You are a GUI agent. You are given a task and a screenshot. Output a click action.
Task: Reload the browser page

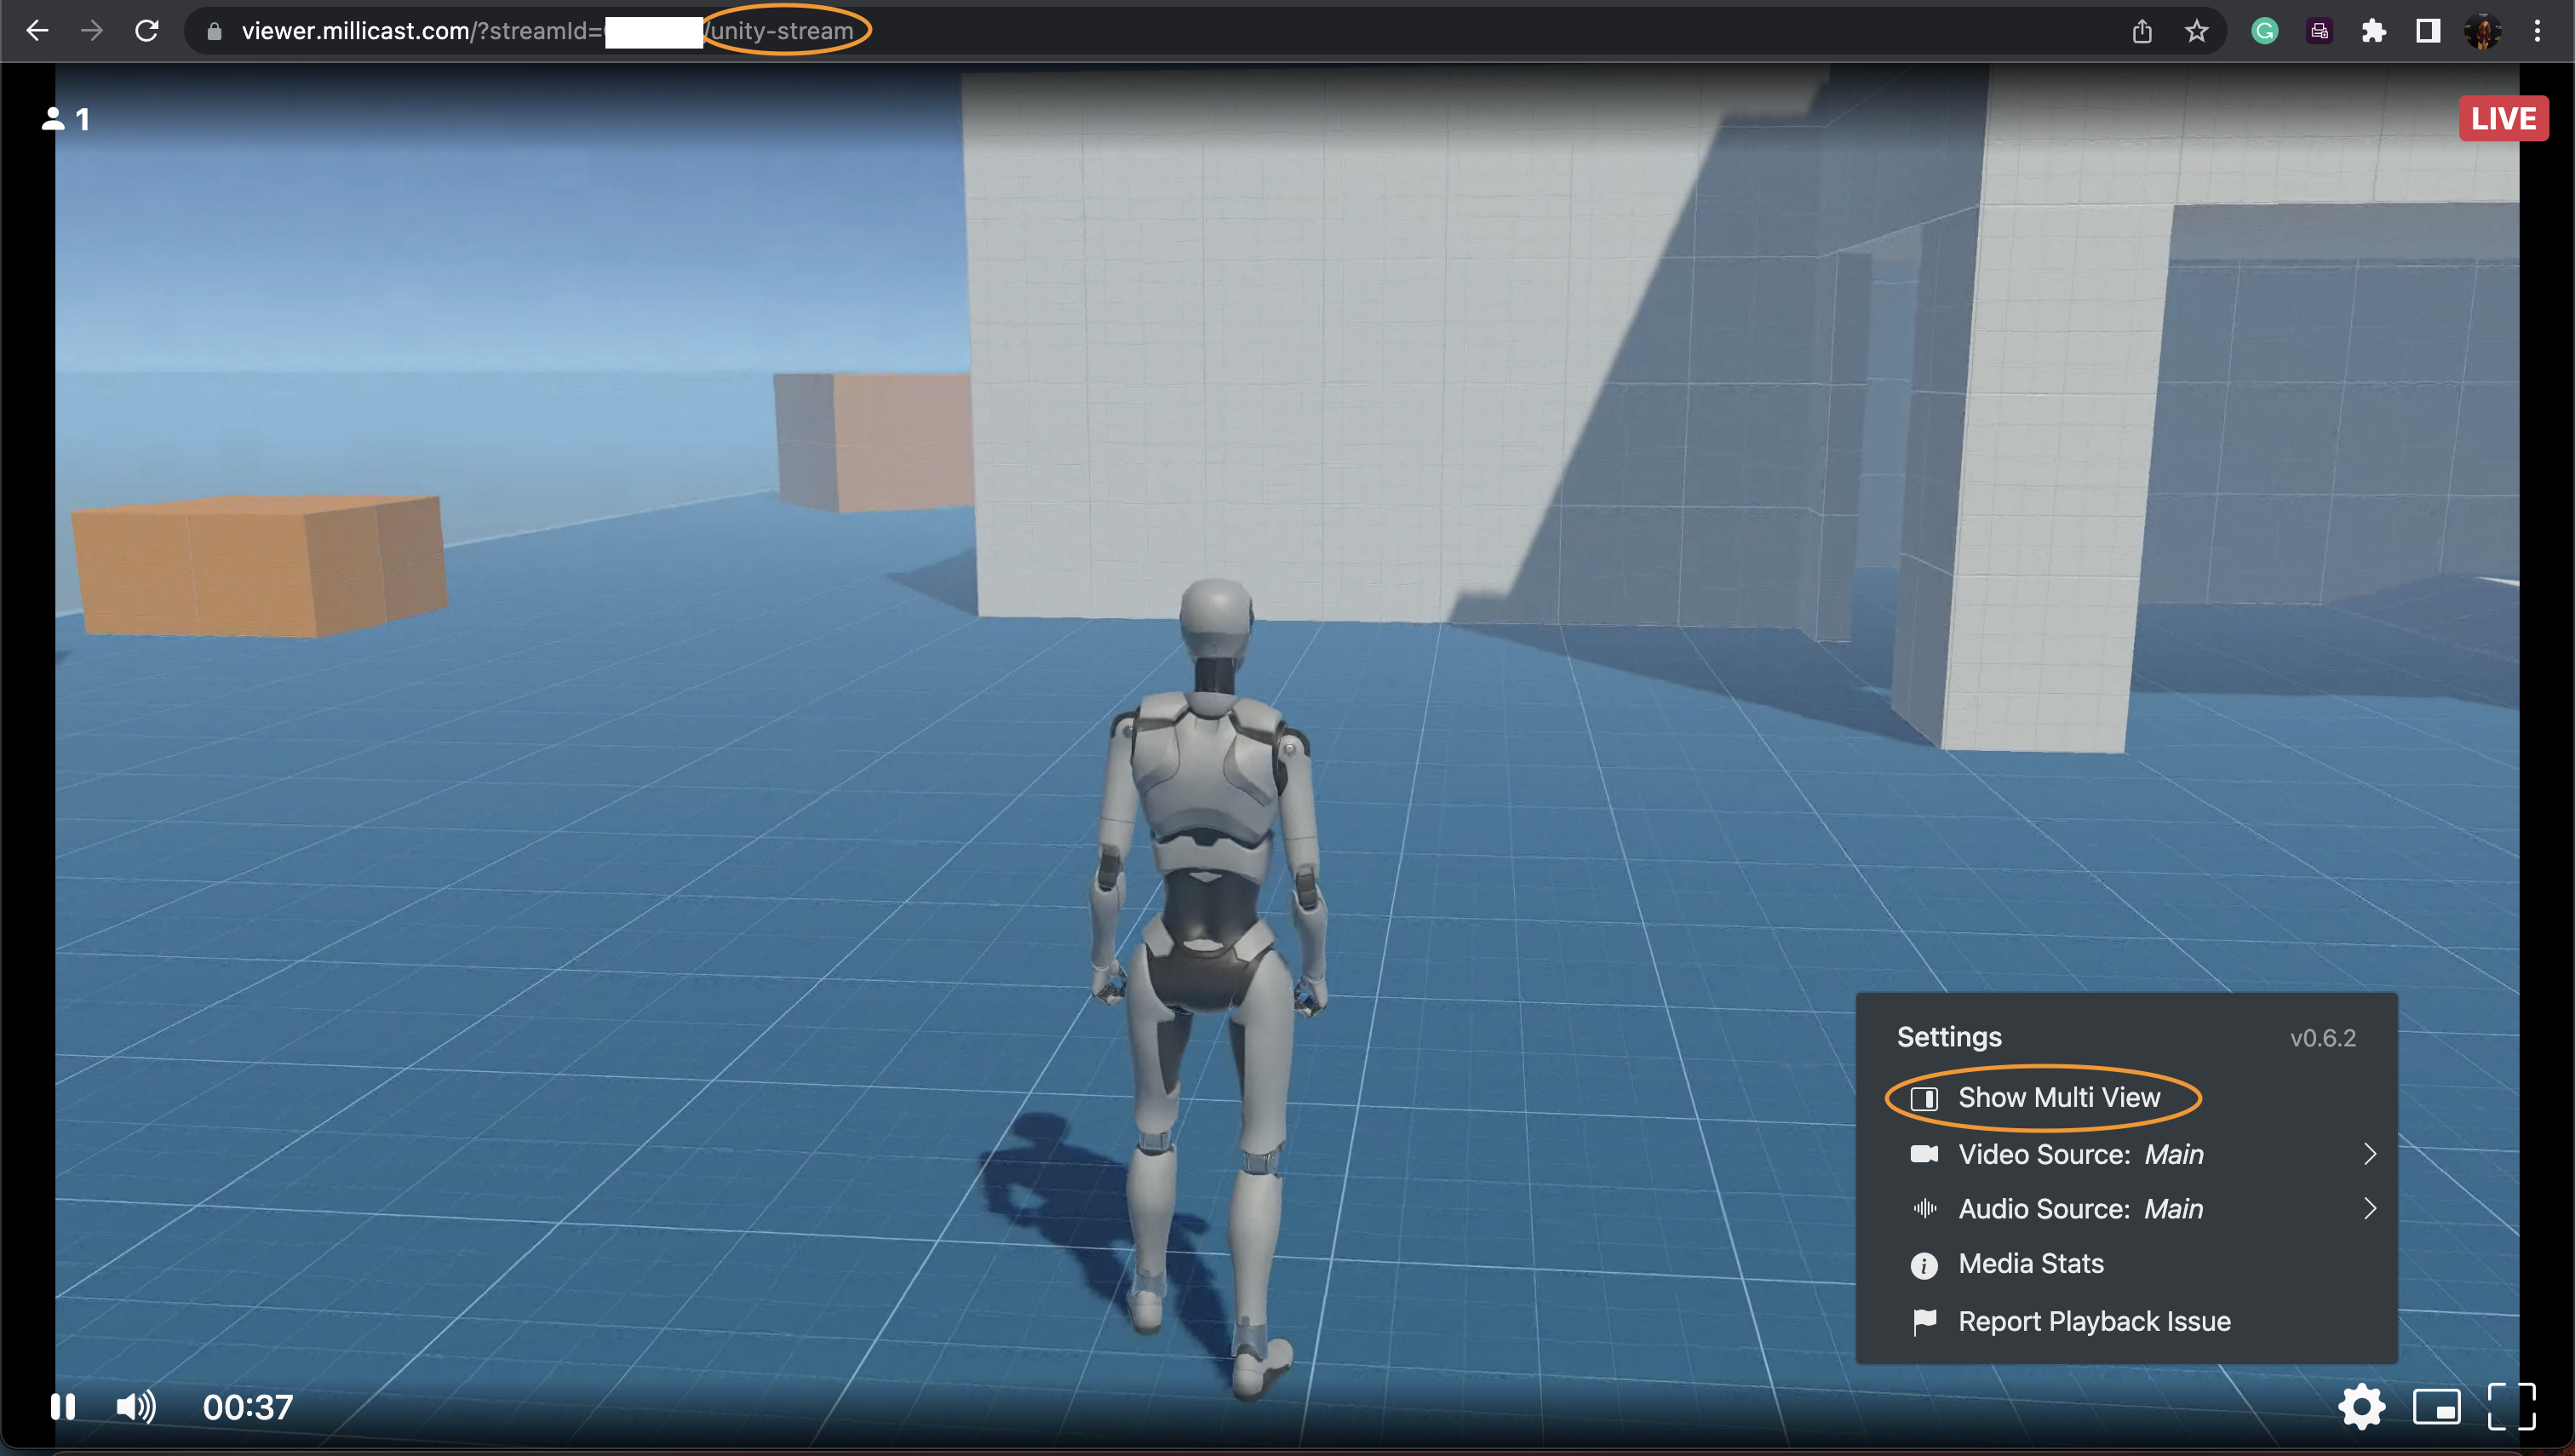147,31
